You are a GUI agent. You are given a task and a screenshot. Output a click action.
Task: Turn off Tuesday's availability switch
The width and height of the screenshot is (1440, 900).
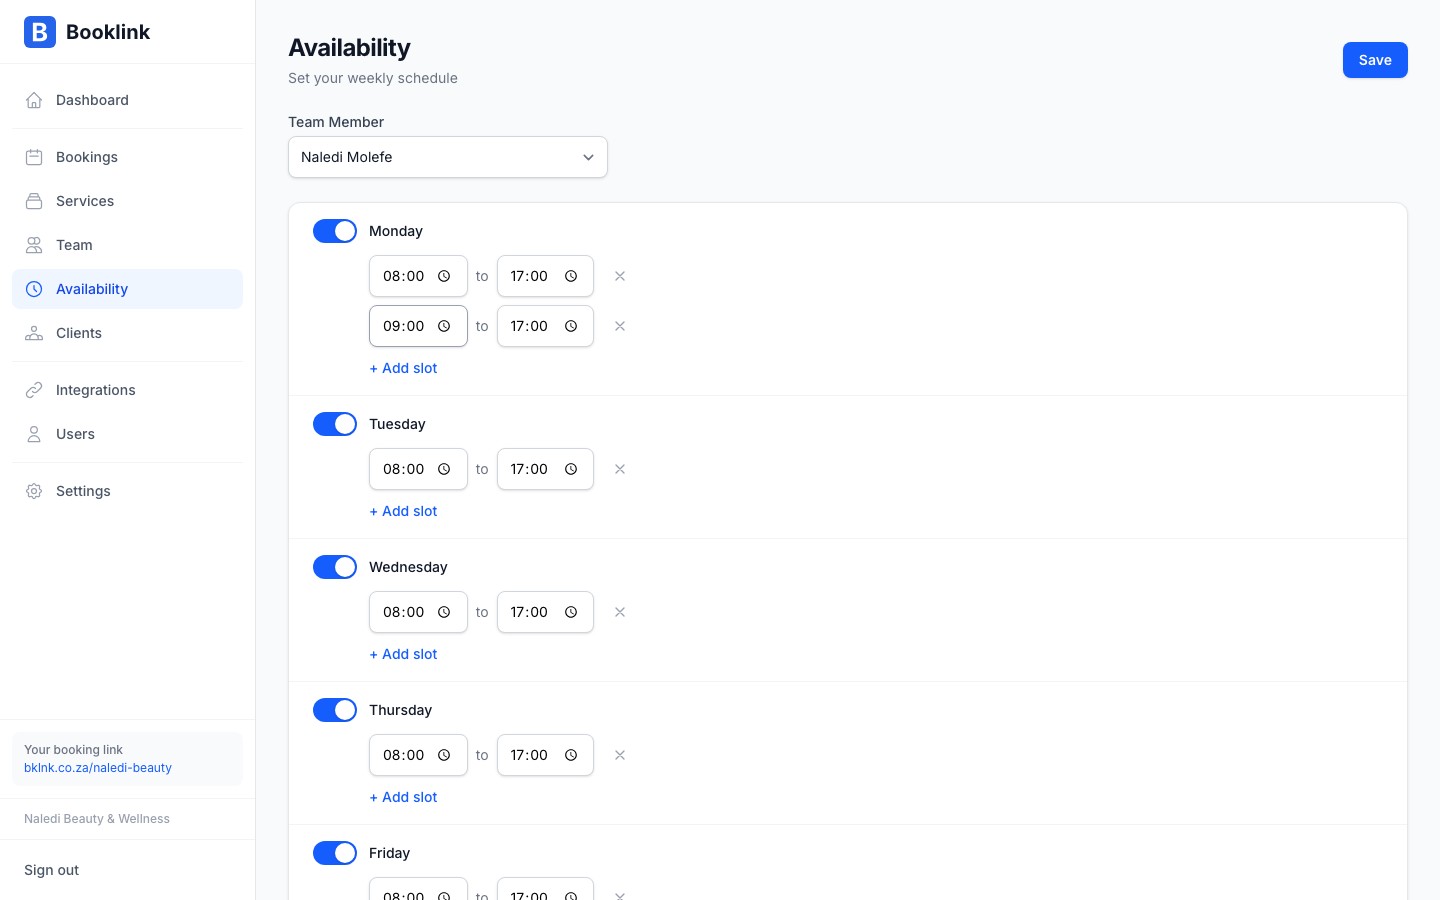(335, 424)
